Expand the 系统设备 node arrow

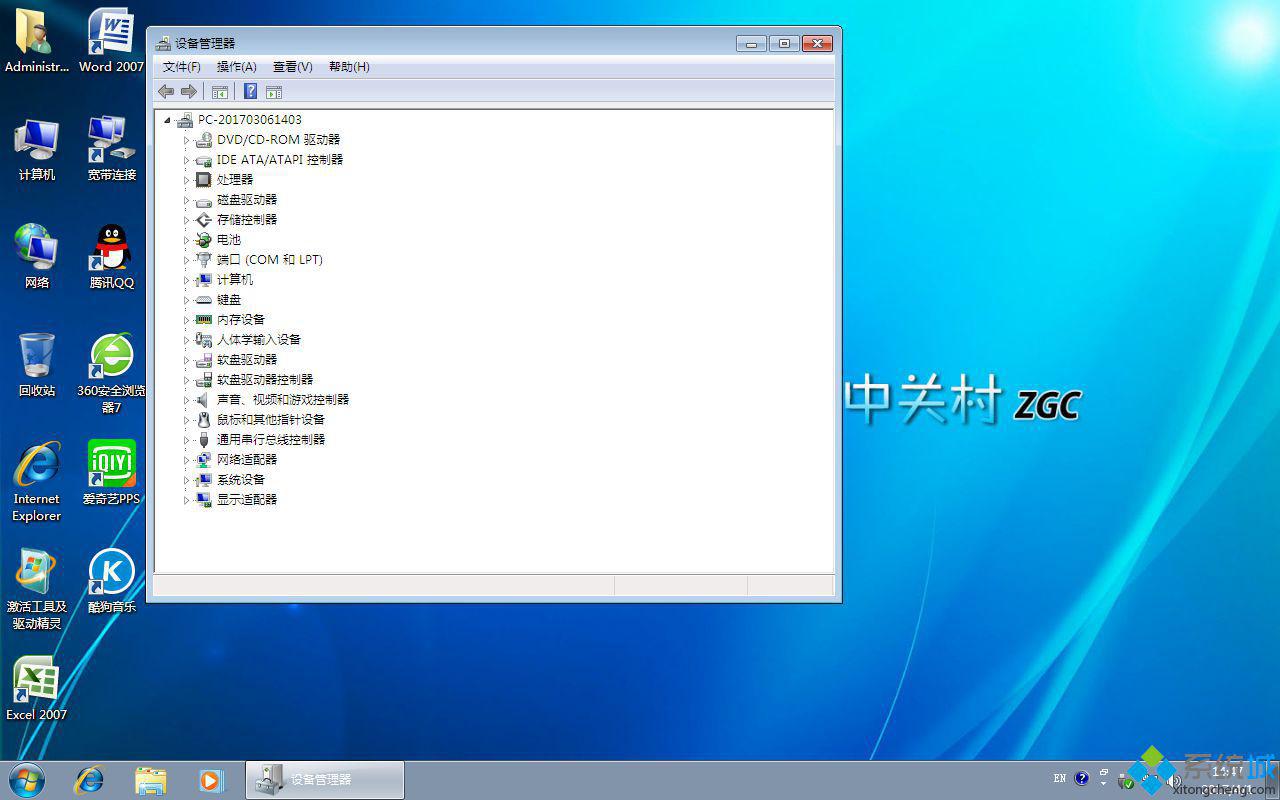point(186,480)
